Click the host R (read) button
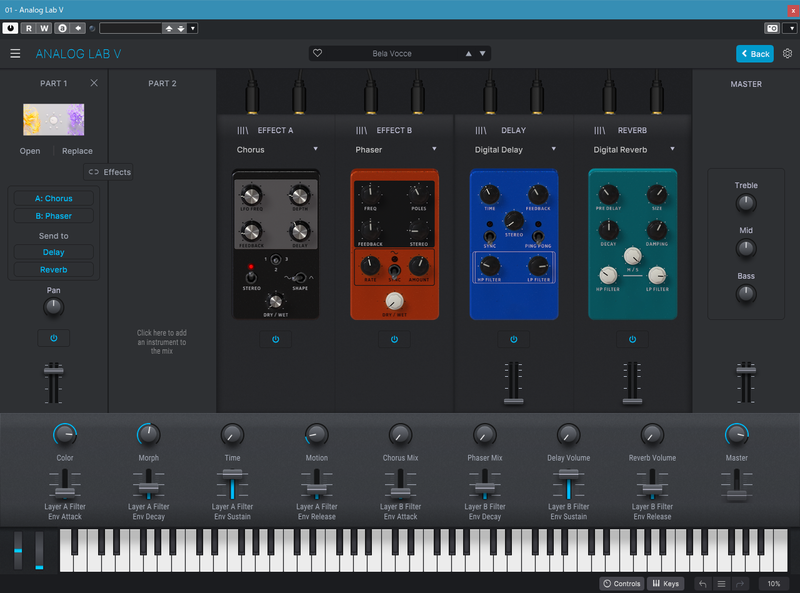The width and height of the screenshot is (800, 593). 29,28
